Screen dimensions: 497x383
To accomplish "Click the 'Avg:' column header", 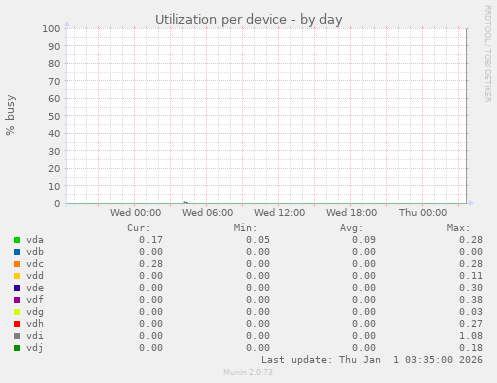I will point(351,228).
